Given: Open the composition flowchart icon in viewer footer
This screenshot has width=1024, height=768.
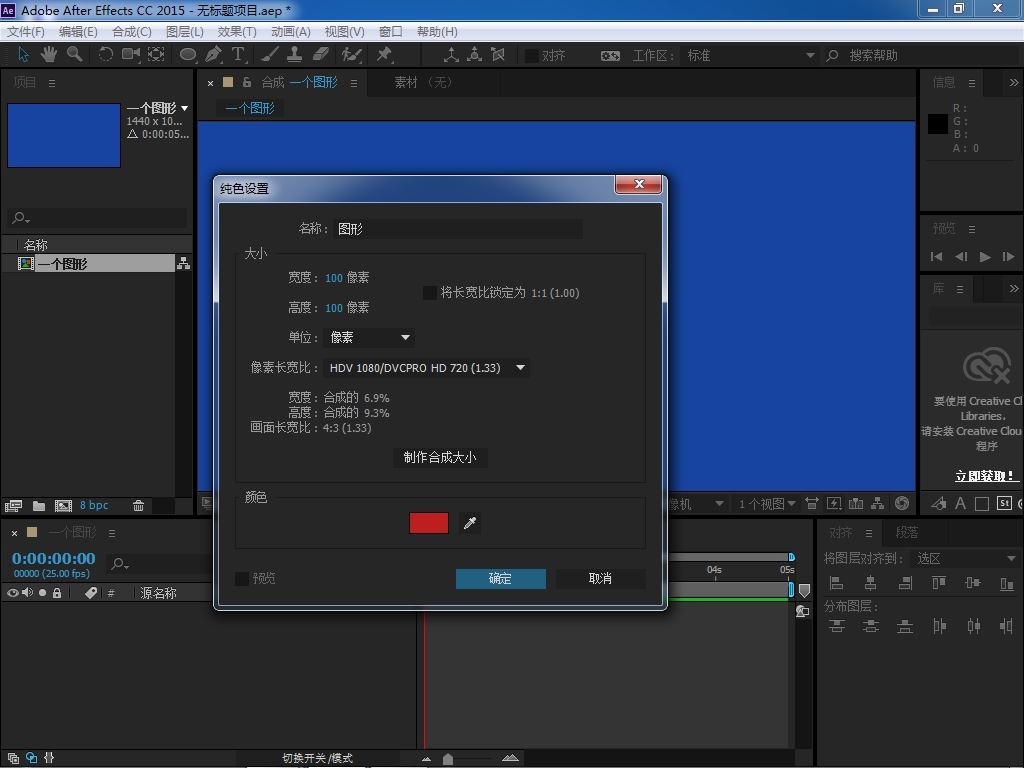Looking at the screenshot, I should point(878,504).
